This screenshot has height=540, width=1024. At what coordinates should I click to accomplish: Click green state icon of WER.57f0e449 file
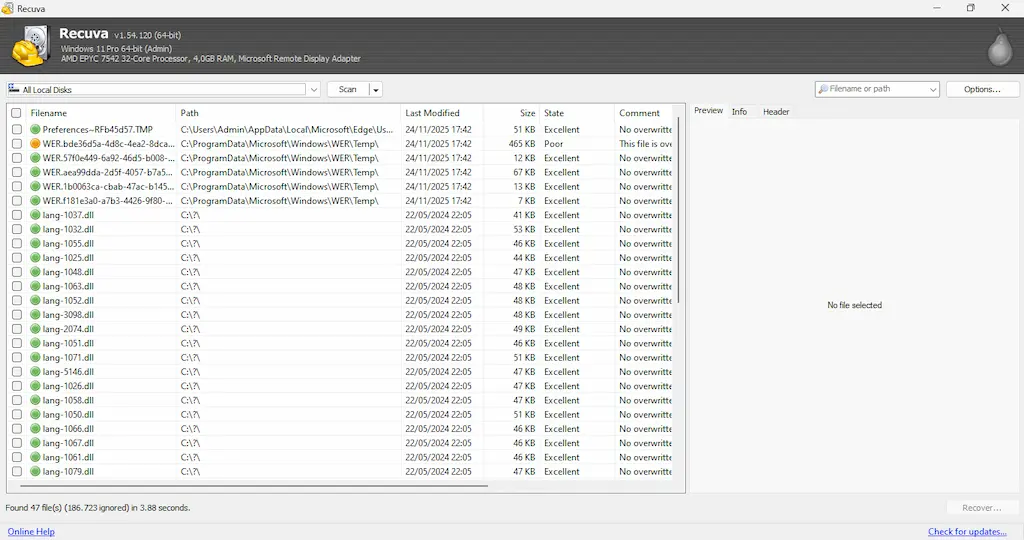[x=35, y=158]
